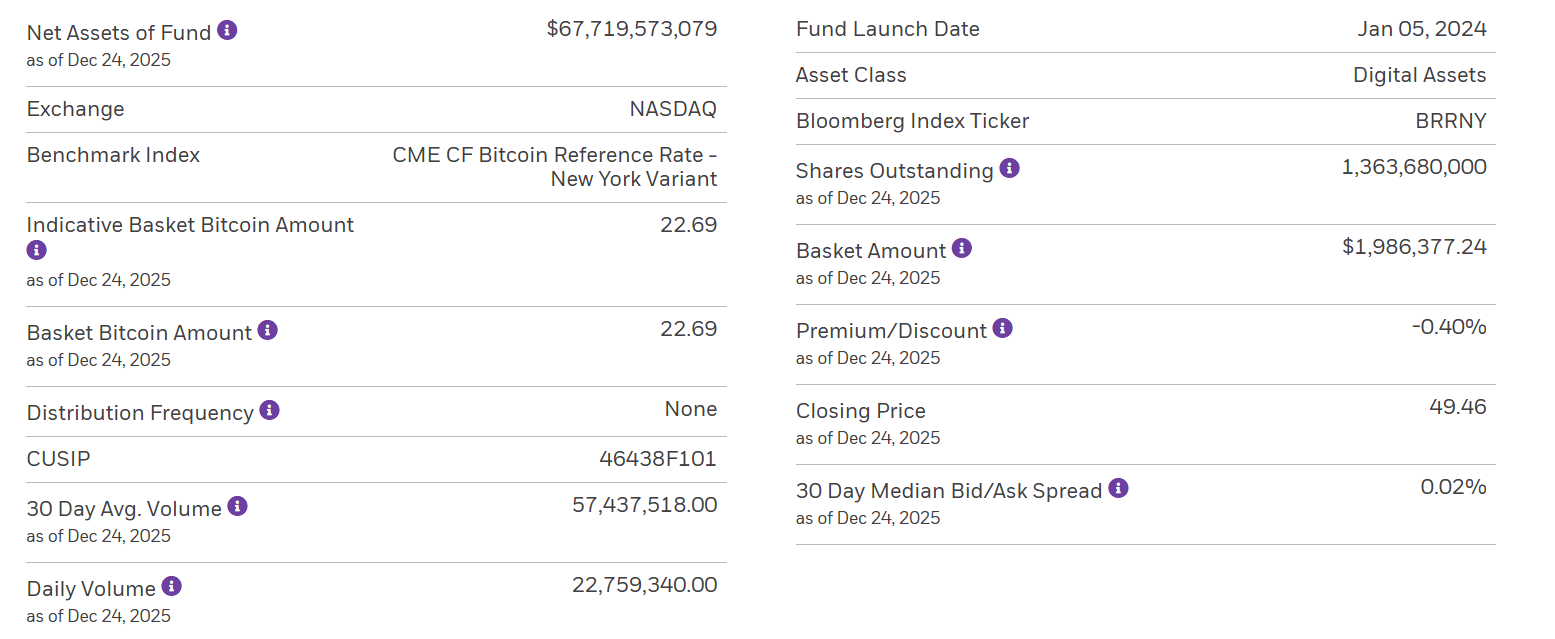Show info for Distribution Frequency
The image size is (1555, 639).
coord(269,410)
